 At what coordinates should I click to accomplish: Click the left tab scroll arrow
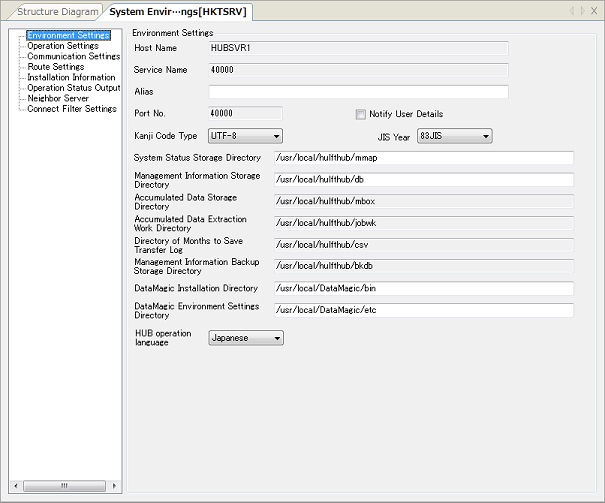tap(571, 11)
